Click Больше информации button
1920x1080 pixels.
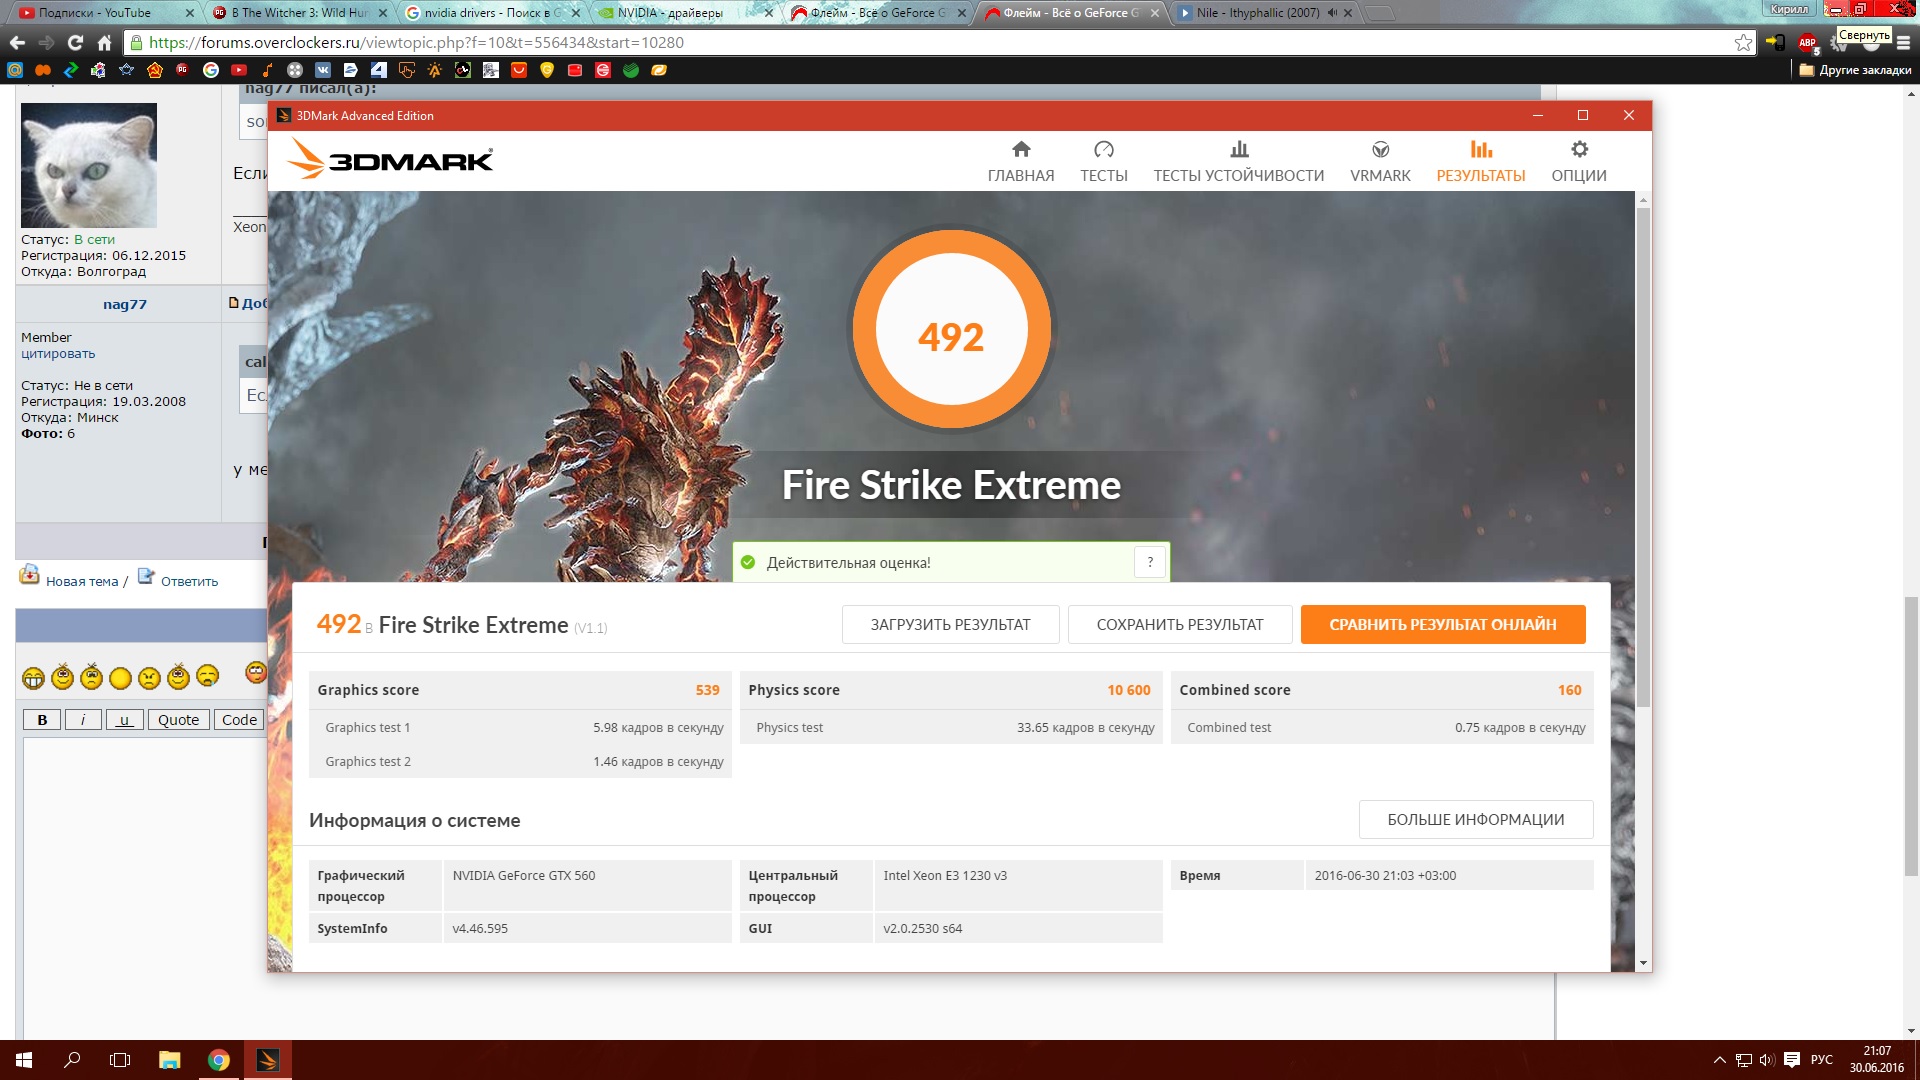pos(1475,819)
